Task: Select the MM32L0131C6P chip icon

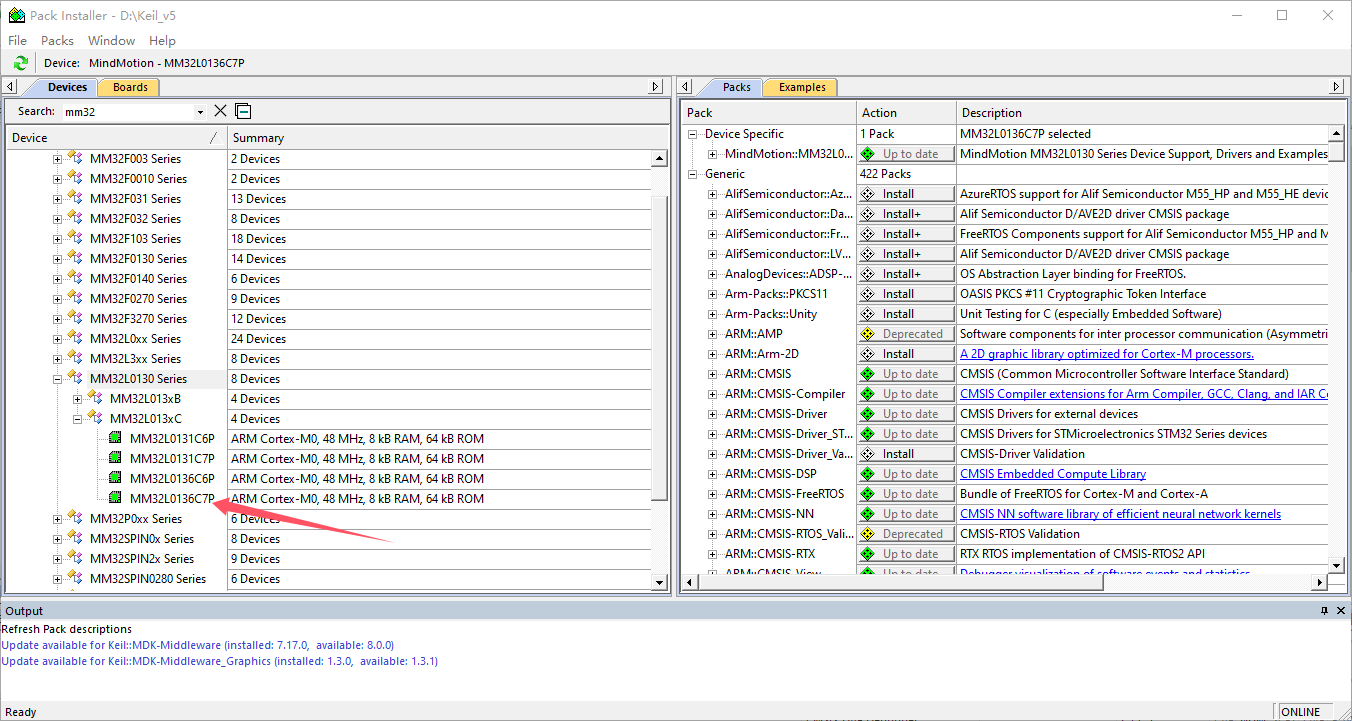Action: tap(116, 439)
